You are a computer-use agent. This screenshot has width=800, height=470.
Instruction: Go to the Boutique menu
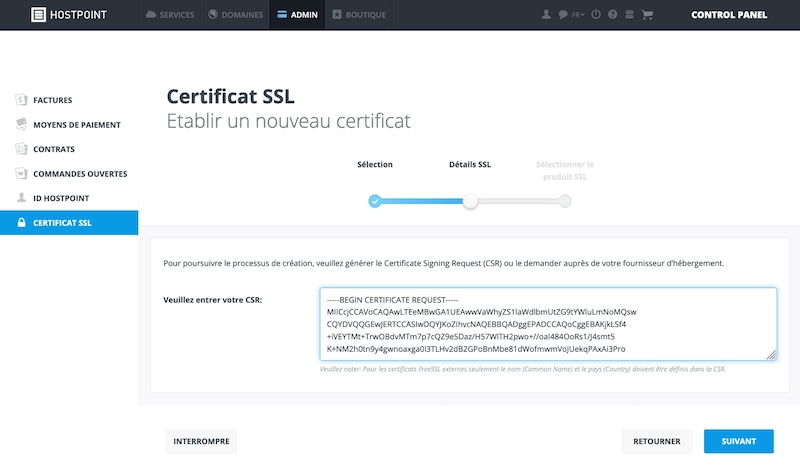point(359,15)
